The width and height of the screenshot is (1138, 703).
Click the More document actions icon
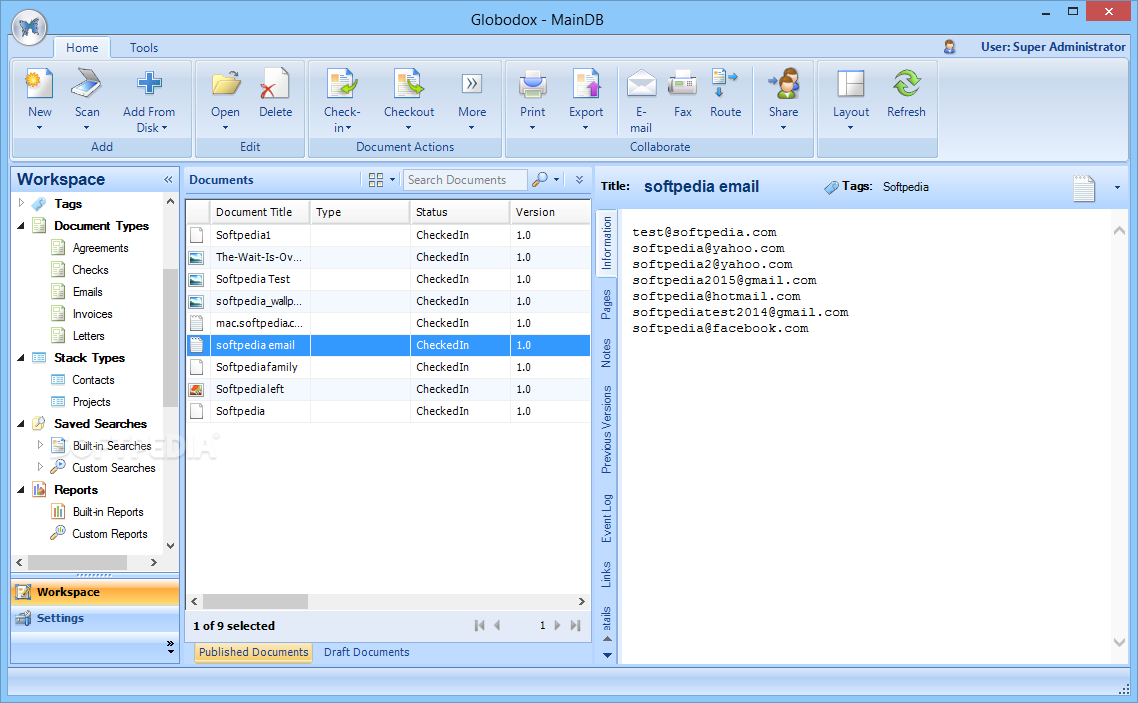(x=472, y=84)
